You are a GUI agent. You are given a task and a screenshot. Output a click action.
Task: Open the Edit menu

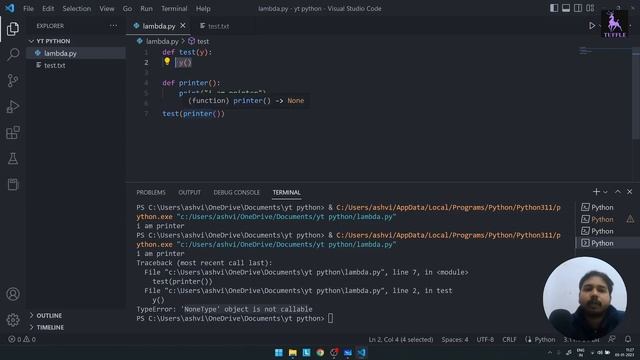(x=48, y=8)
